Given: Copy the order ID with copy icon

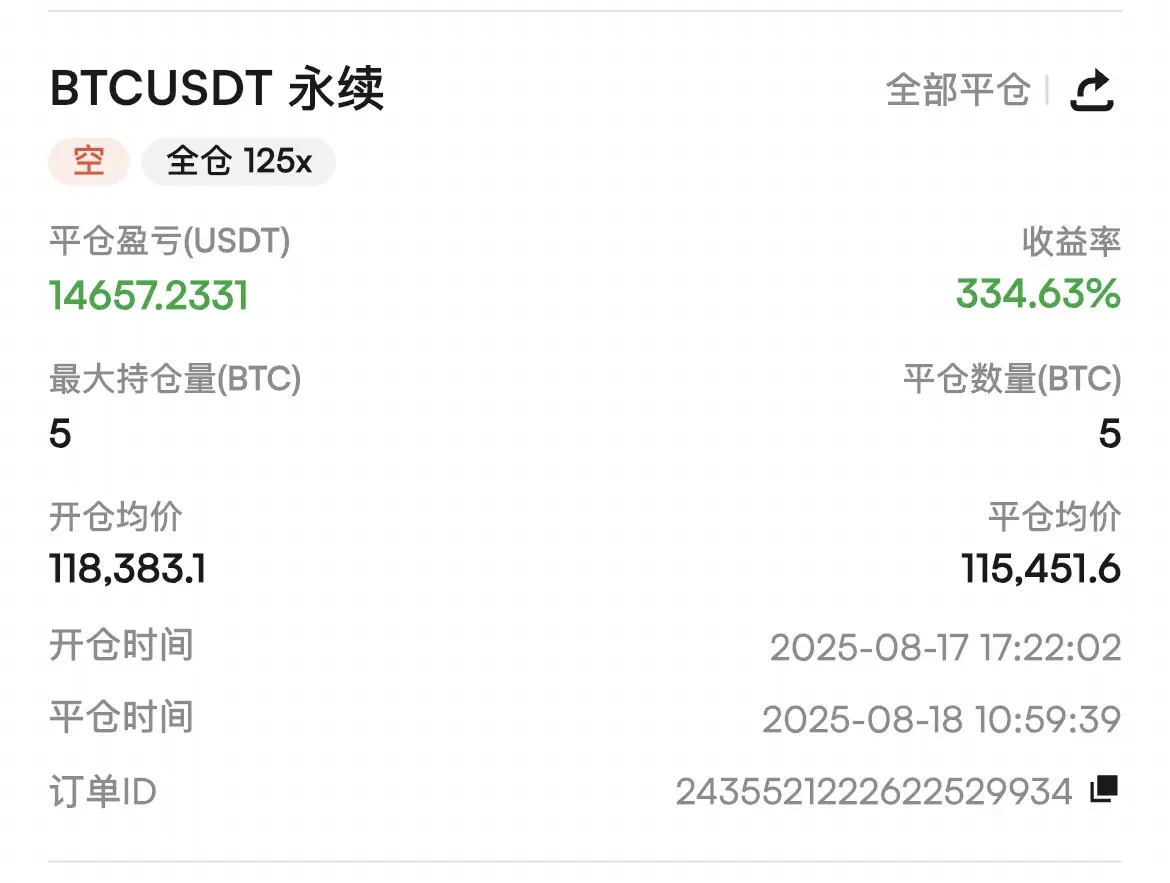Looking at the screenshot, I should tap(1104, 790).
